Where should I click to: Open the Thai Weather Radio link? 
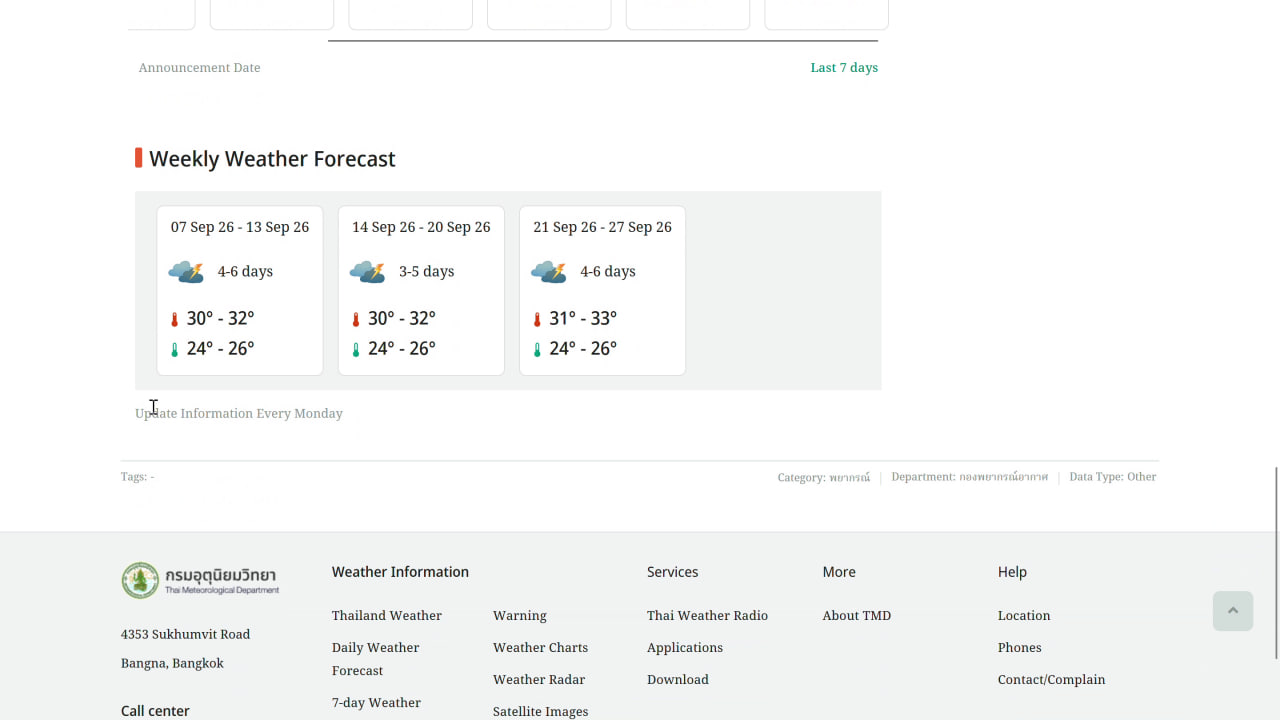[x=707, y=616]
